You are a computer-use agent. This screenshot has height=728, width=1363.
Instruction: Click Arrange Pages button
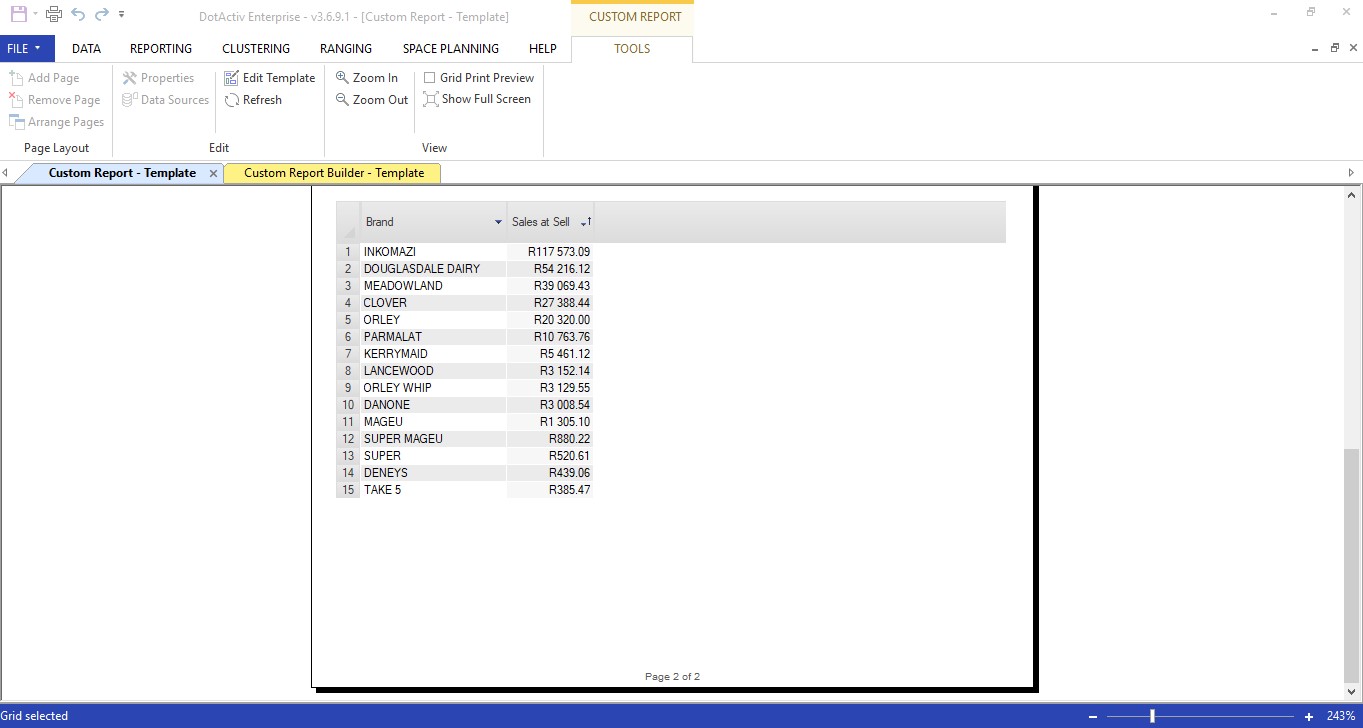(57, 122)
